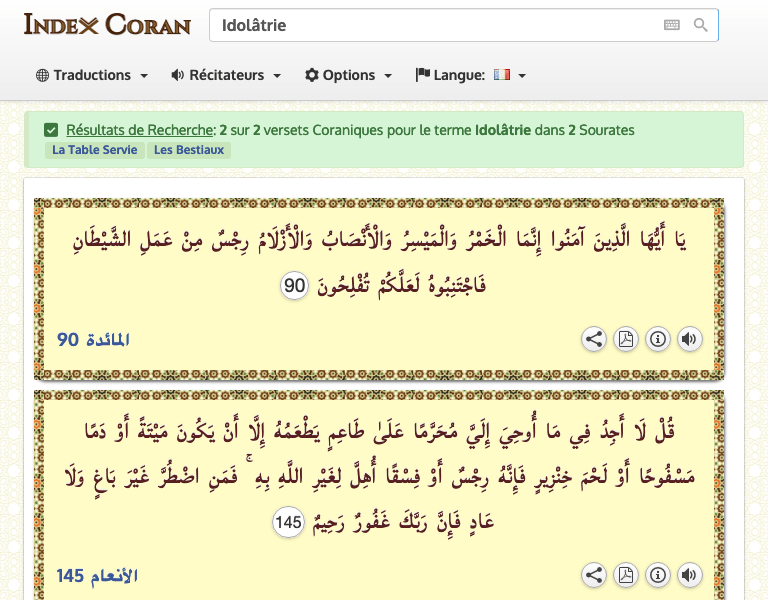Screen dimensions: 768x600
Task: Click the share icon for Al-Ma'ida verse 90
Action: 594,339
